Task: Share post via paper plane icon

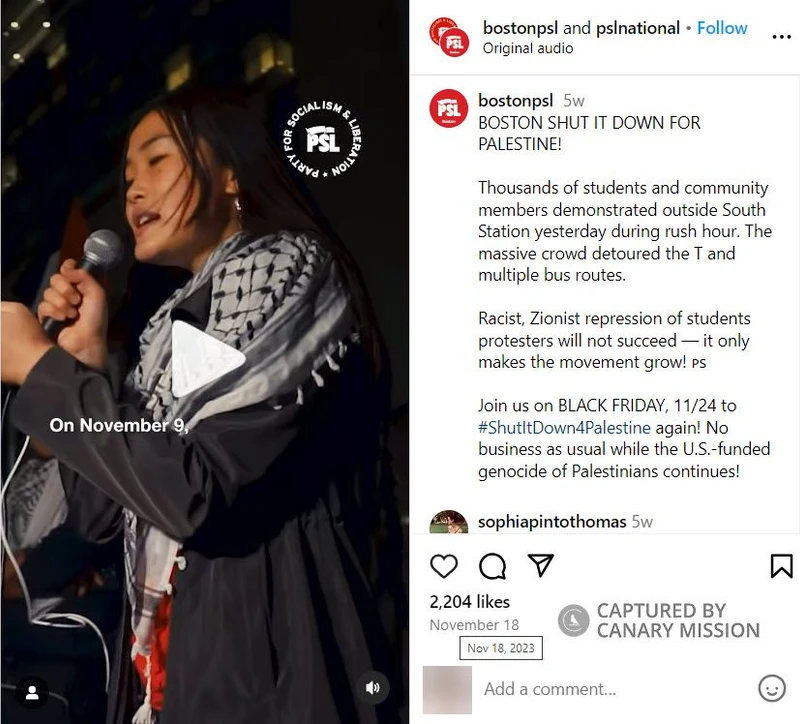Action: [540, 565]
